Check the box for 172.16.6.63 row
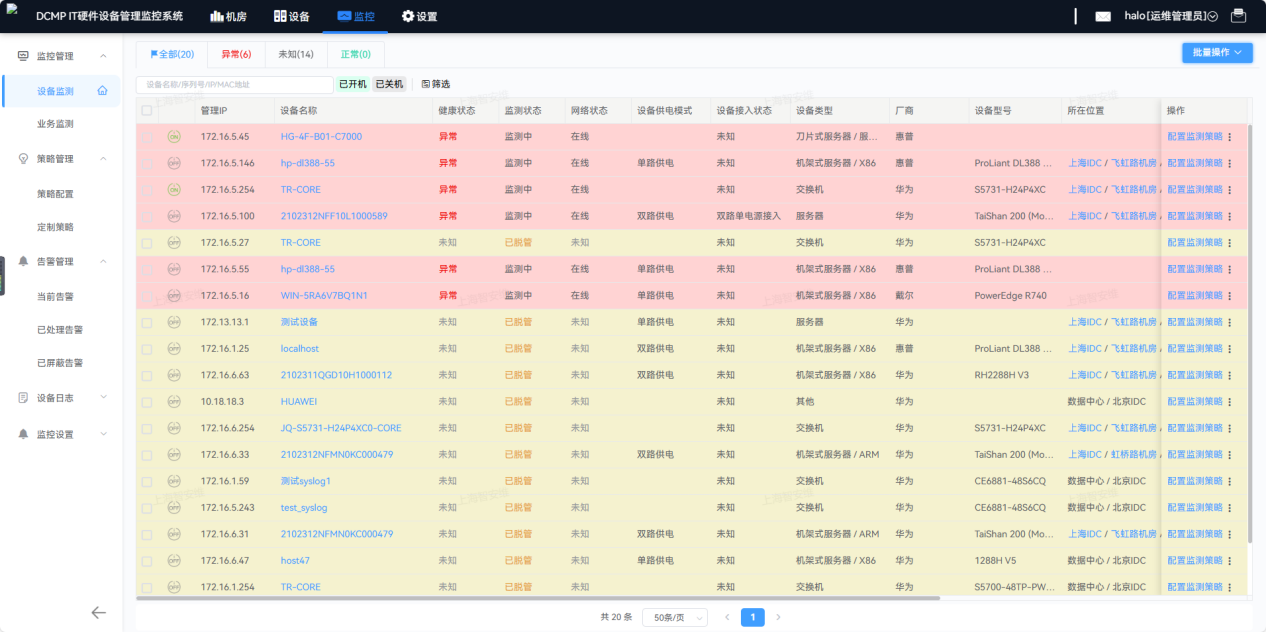The image size is (1266, 632). [x=147, y=375]
